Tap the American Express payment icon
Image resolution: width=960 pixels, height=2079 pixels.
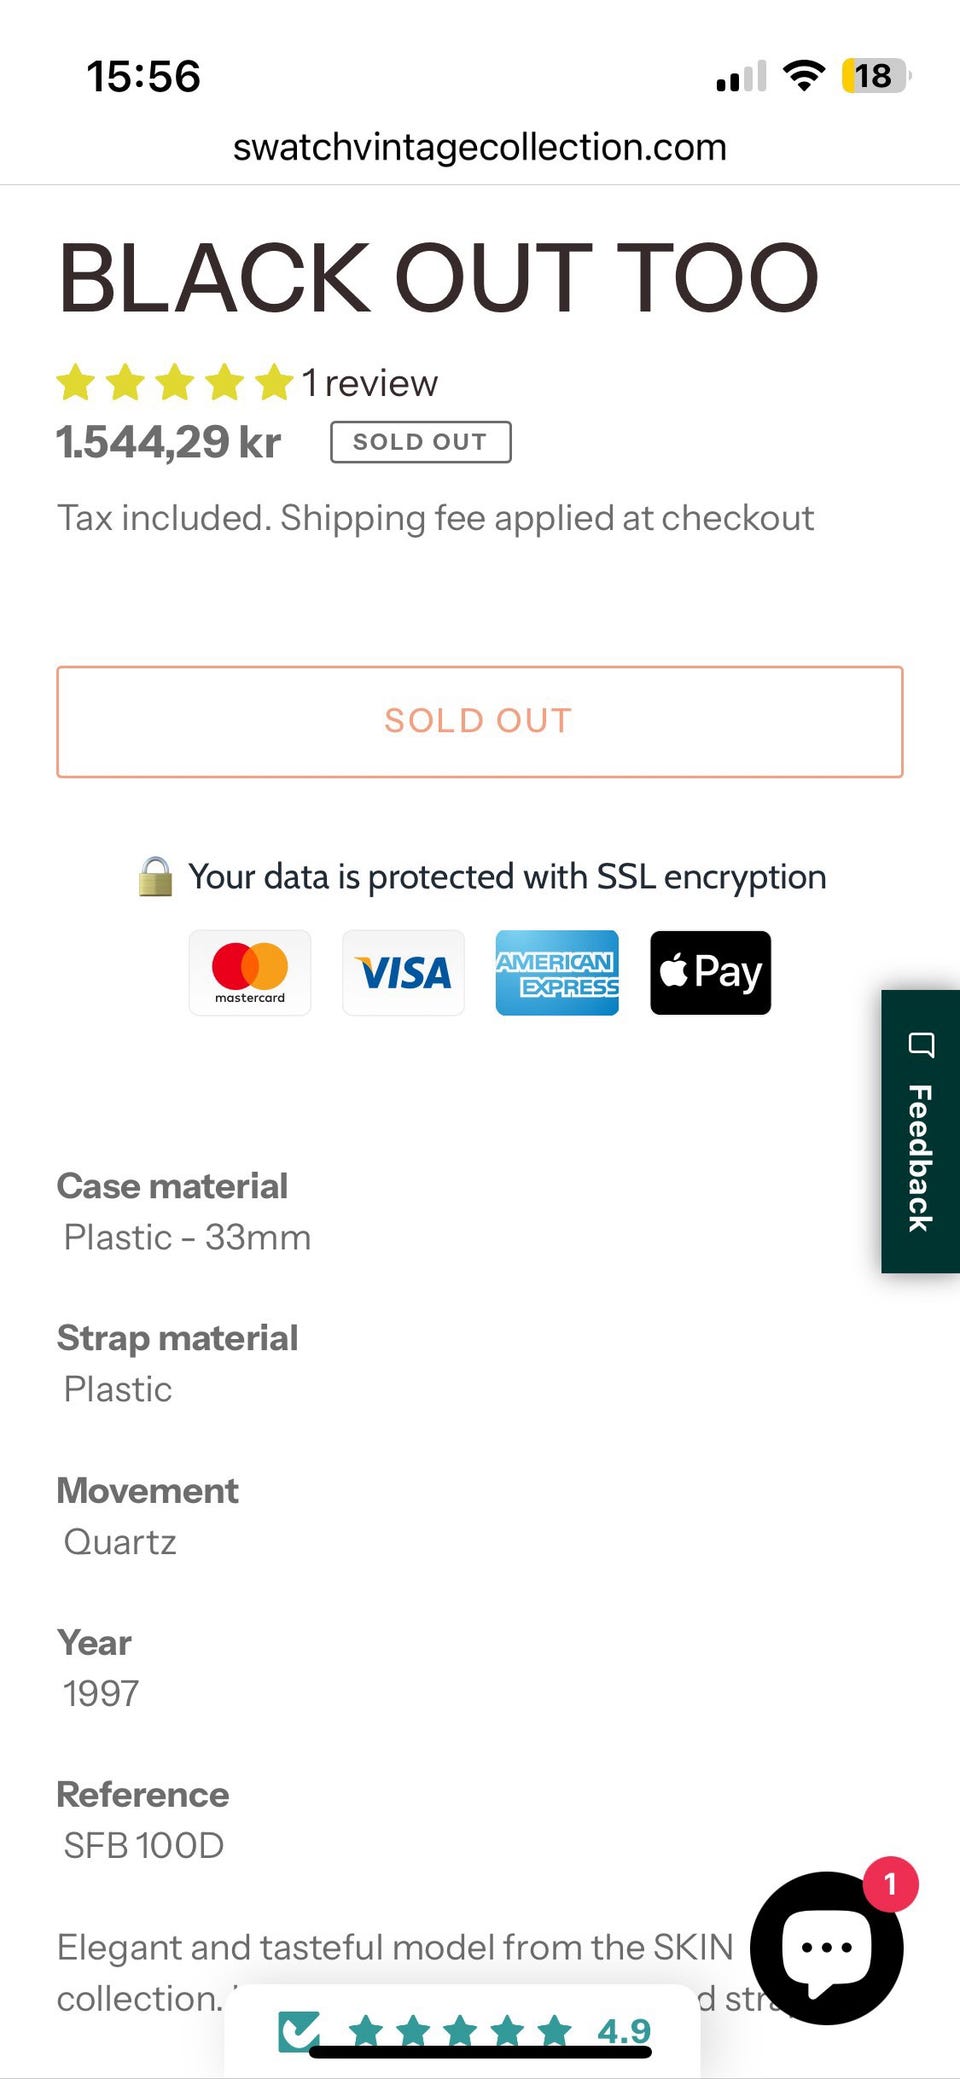(x=557, y=973)
